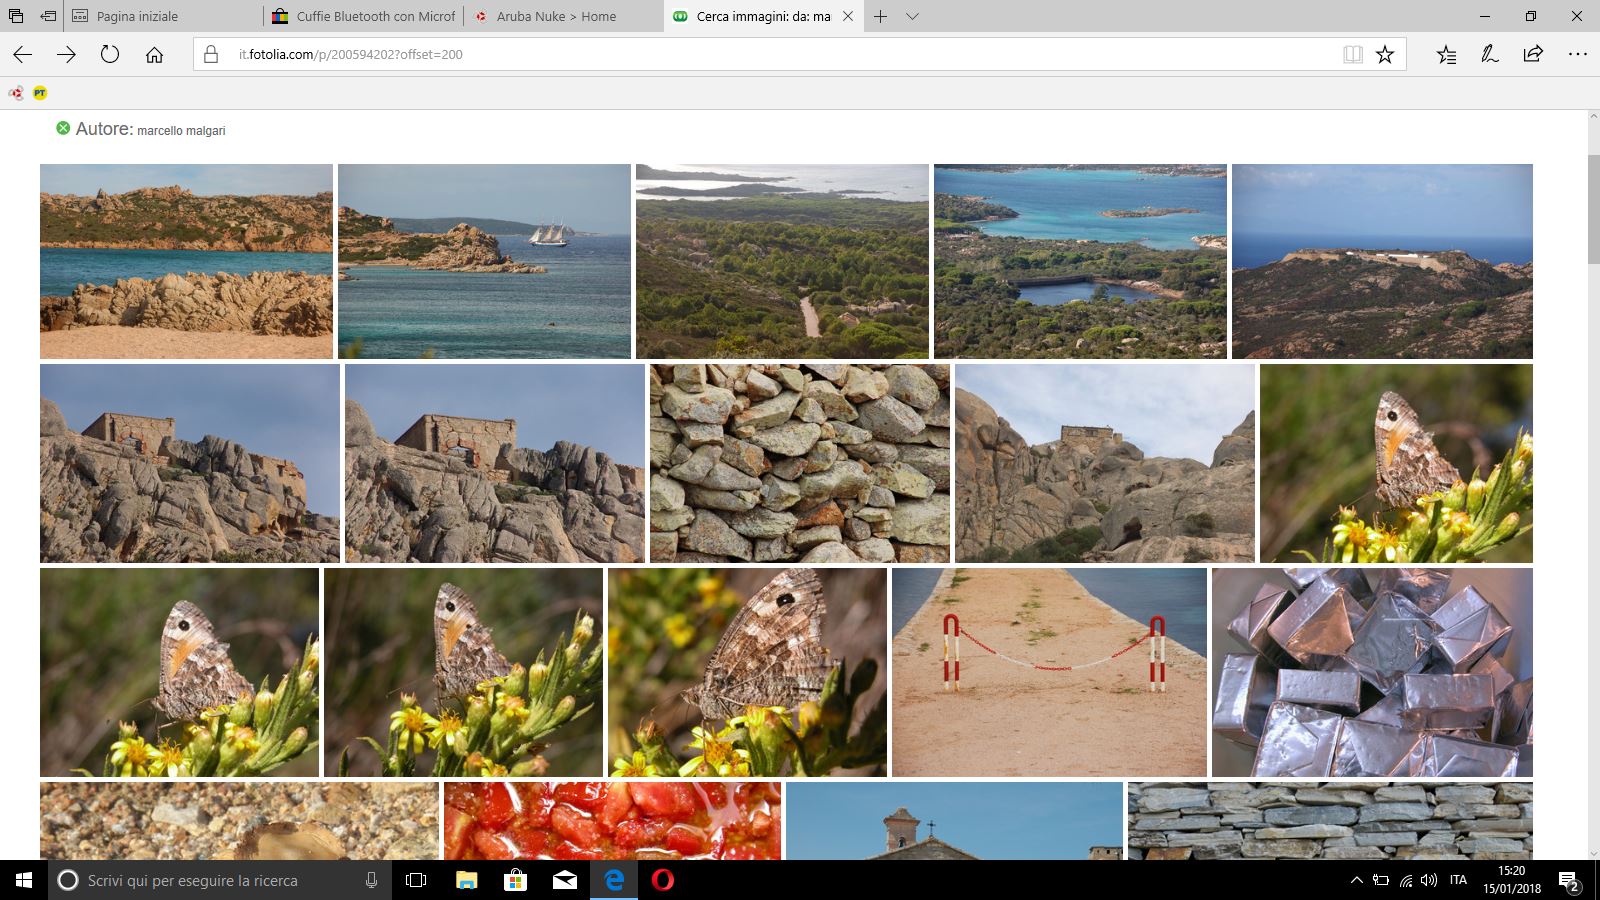Click the Add notes pen icon
This screenshot has width=1600, height=900.
(x=1490, y=55)
